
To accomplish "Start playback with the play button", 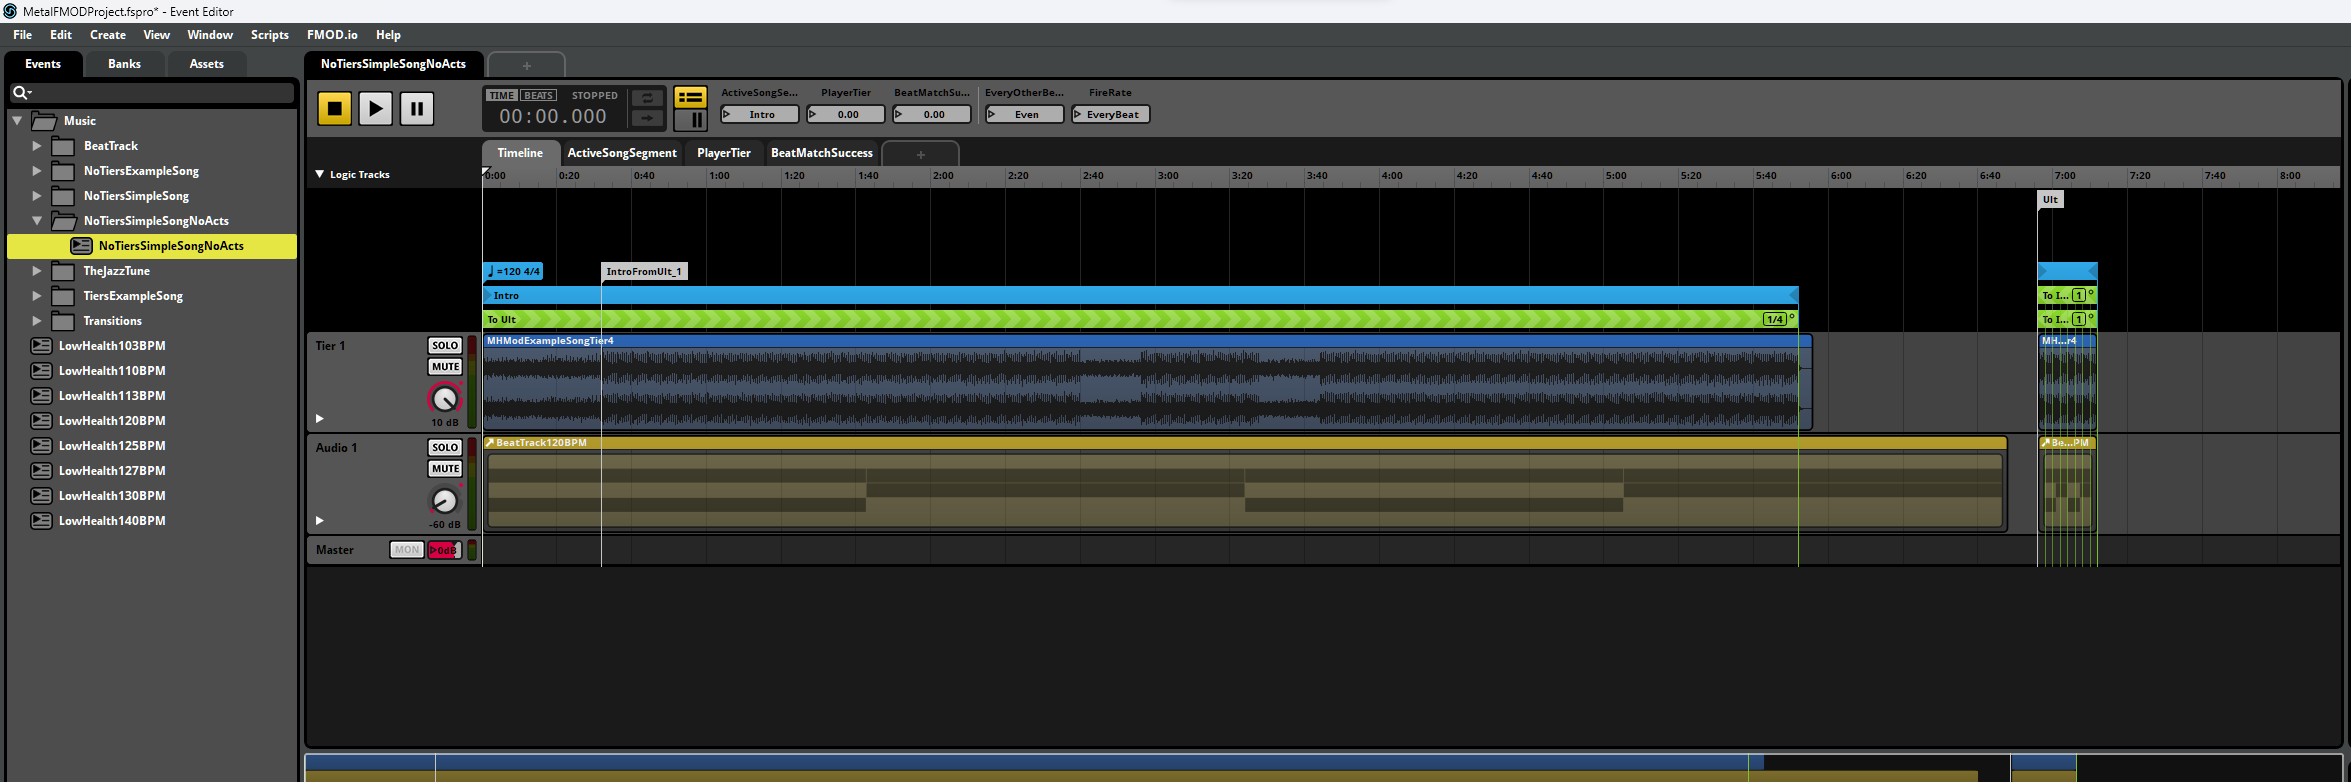I will [375, 108].
